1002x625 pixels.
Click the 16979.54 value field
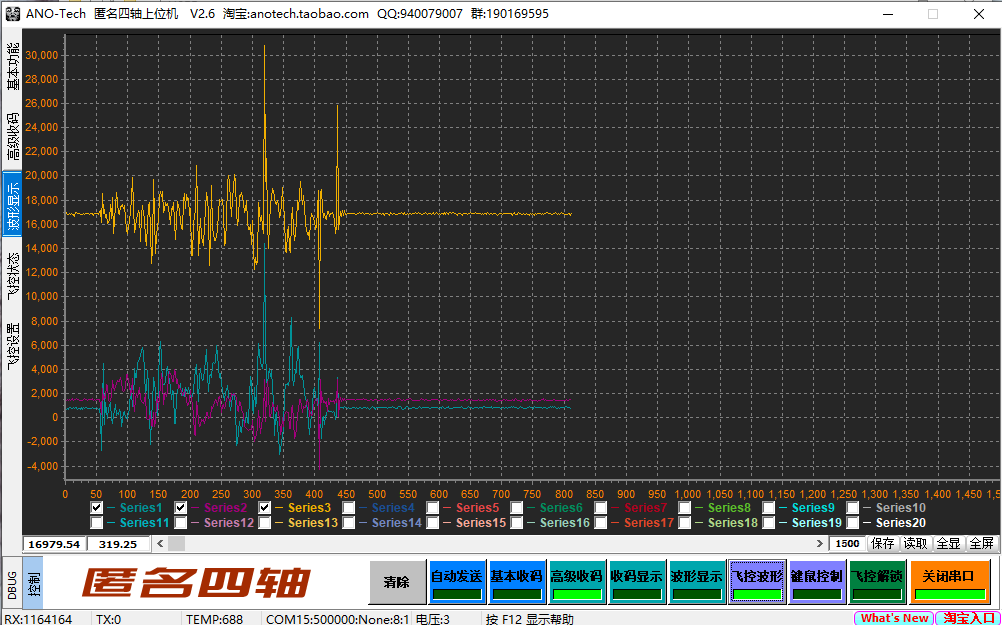pos(54,544)
